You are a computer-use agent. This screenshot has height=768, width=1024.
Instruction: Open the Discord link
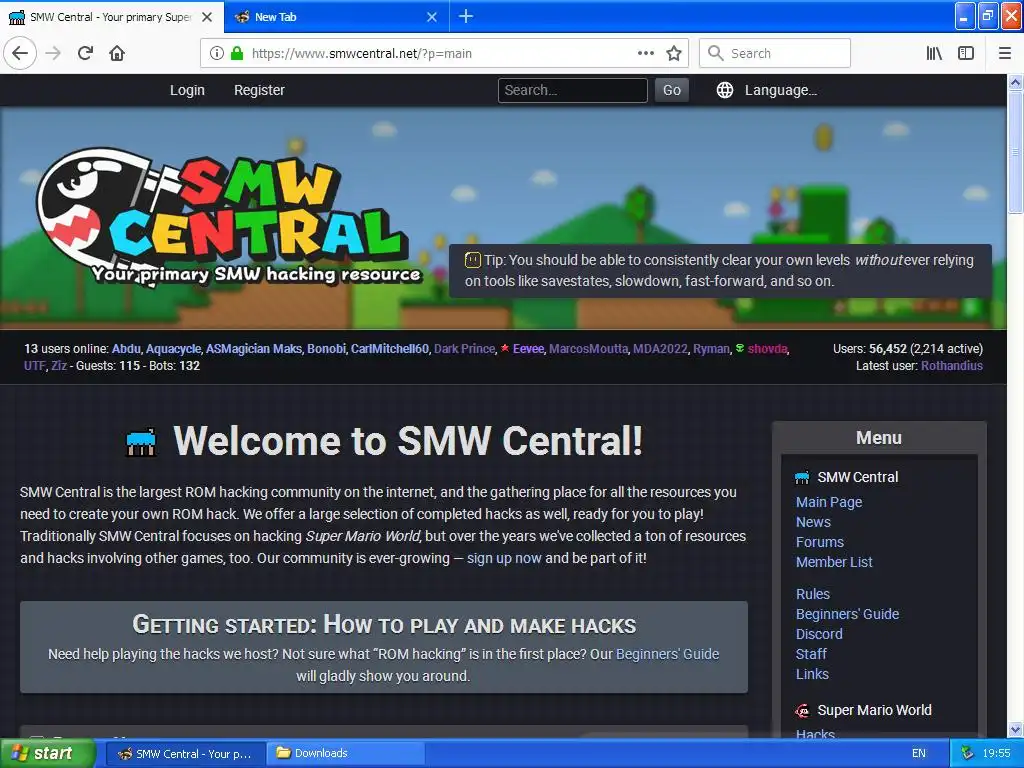pos(819,634)
